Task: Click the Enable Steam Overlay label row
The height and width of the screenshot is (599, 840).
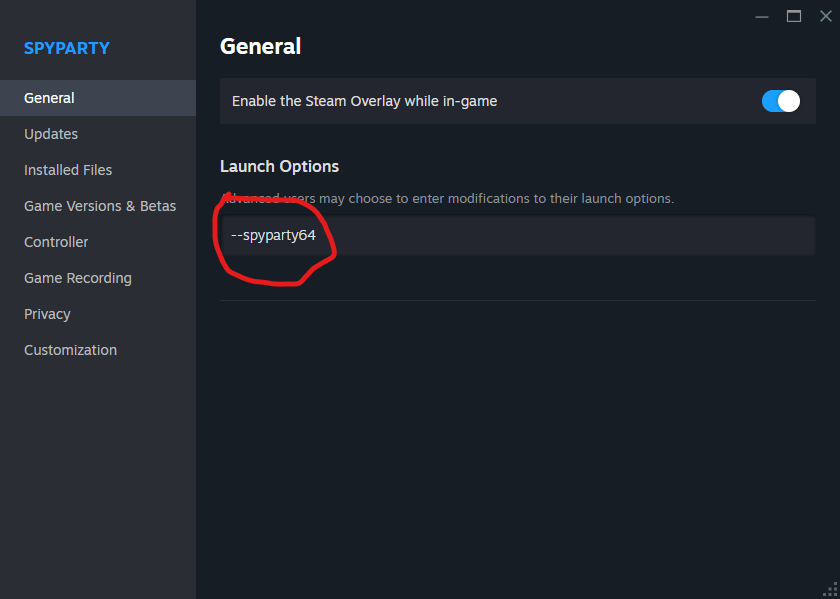Action: click(x=518, y=101)
